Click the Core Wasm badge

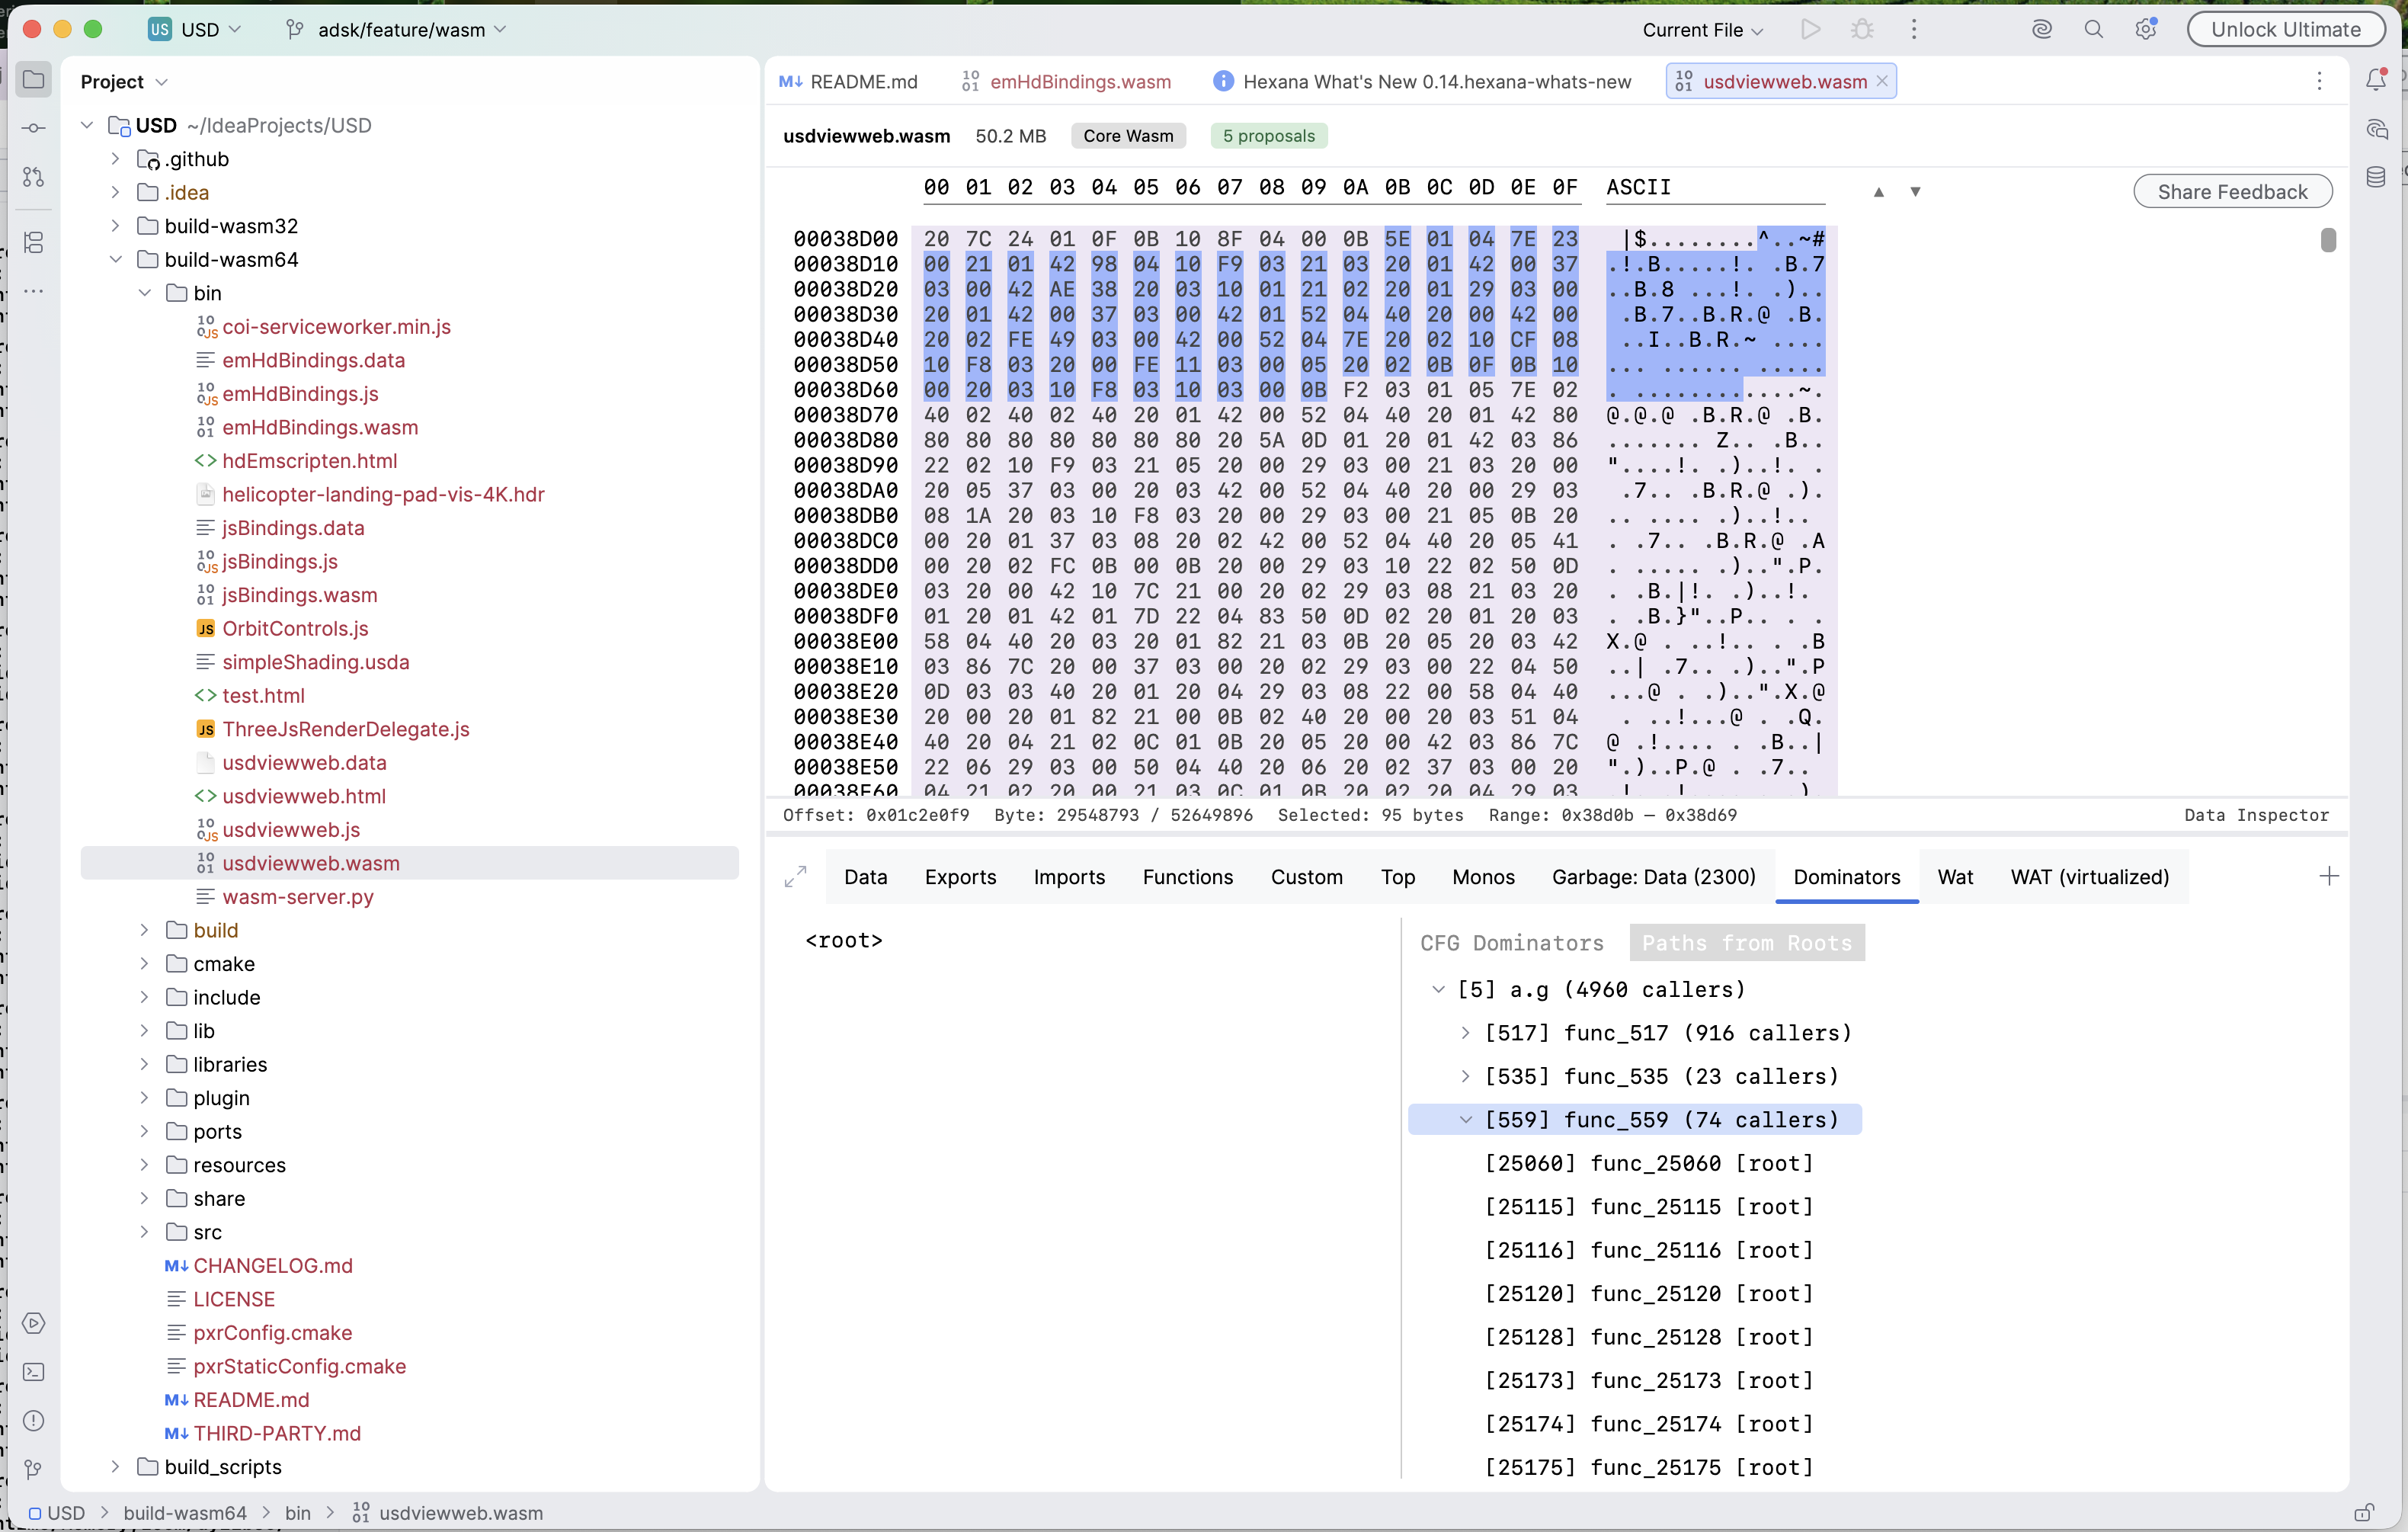(1128, 135)
